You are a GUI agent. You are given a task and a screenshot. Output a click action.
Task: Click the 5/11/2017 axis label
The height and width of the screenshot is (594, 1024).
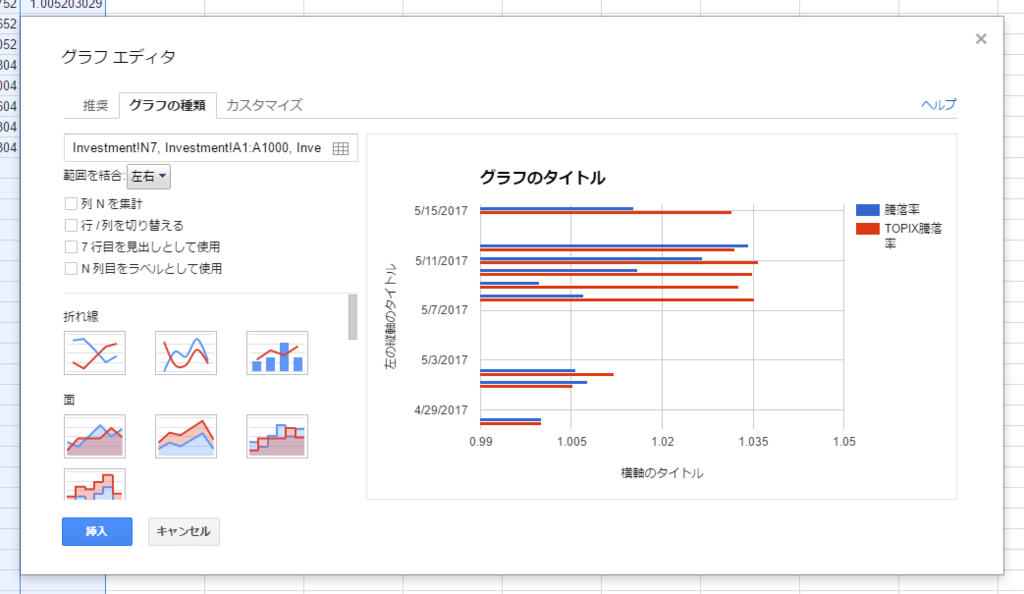pos(441,261)
